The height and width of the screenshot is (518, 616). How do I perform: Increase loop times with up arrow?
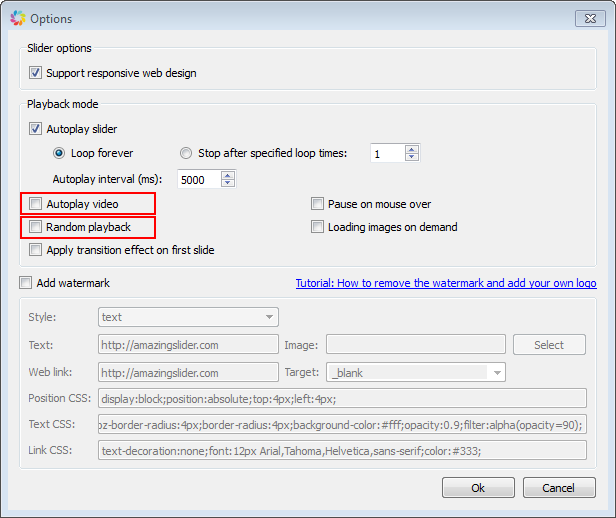[412, 149]
